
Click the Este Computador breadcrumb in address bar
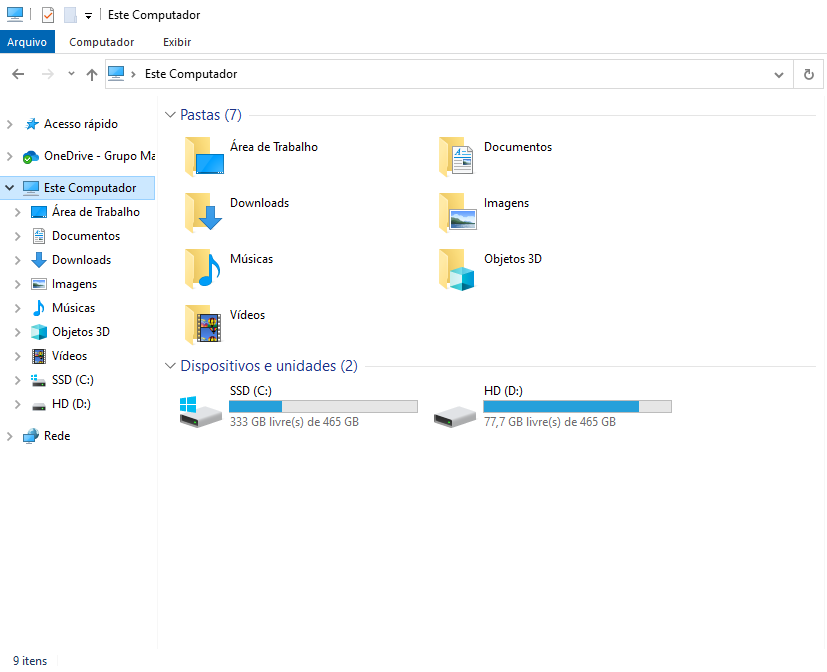pos(191,74)
